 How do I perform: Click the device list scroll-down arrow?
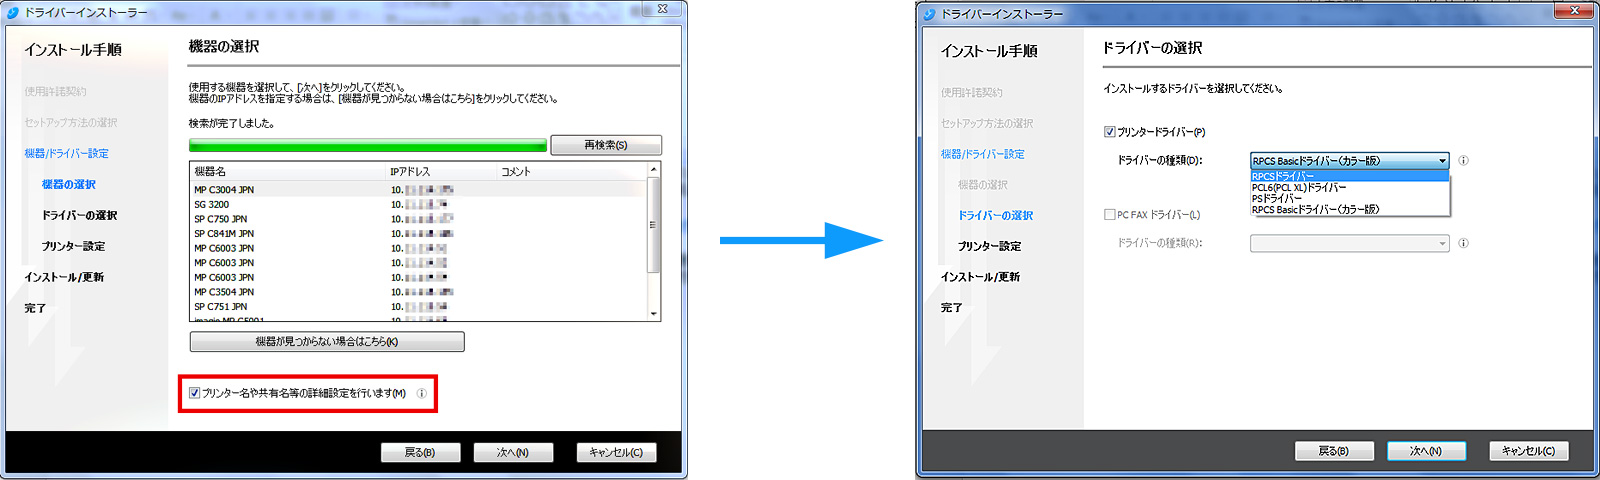point(654,313)
